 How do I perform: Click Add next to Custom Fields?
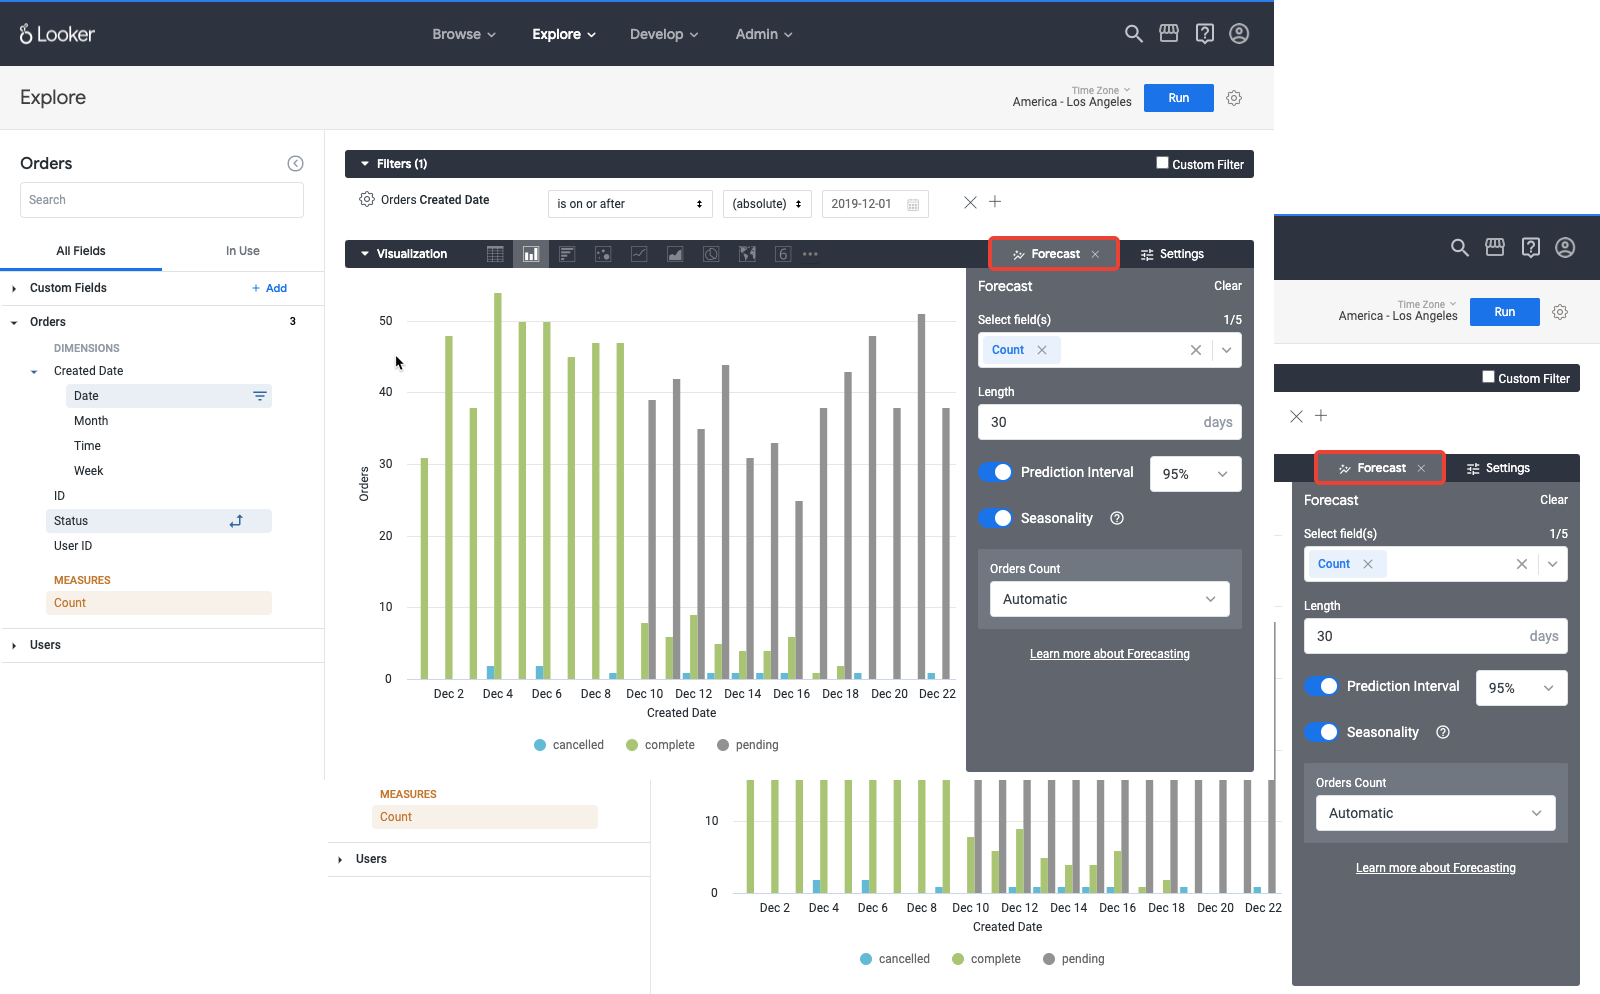(270, 288)
